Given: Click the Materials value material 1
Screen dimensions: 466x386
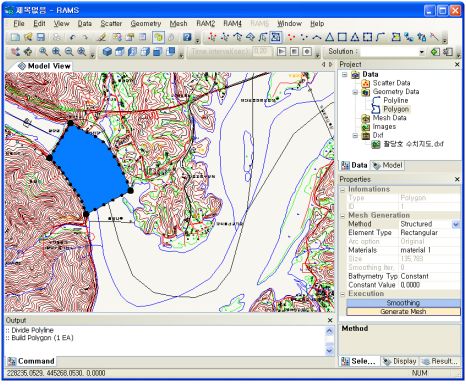Looking at the screenshot, I should (430, 250).
